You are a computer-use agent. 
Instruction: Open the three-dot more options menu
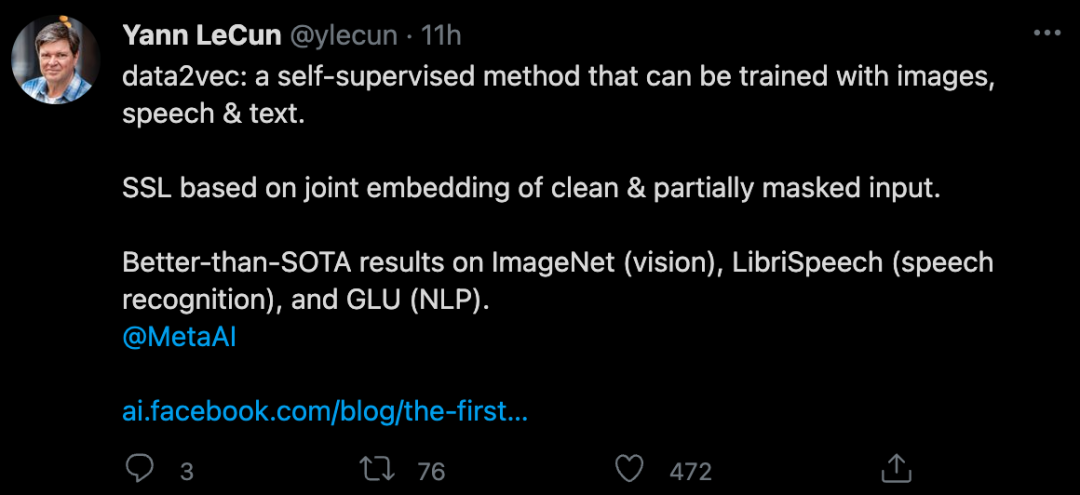[1046, 35]
